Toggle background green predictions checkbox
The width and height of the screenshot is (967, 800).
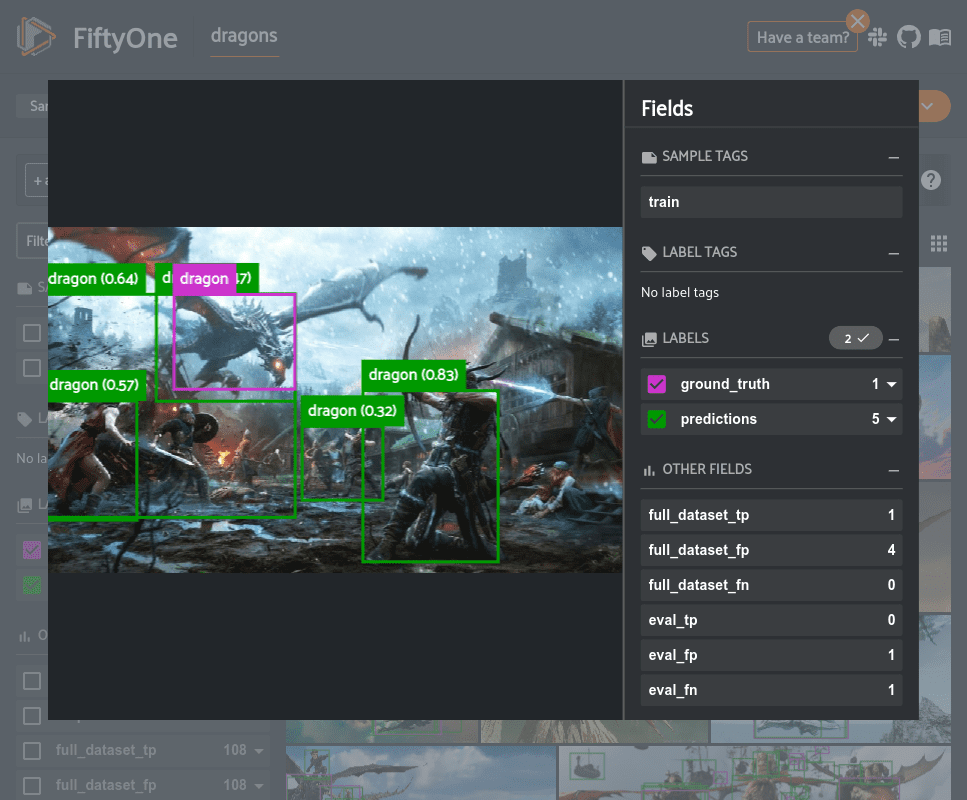[x=31, y=585]
